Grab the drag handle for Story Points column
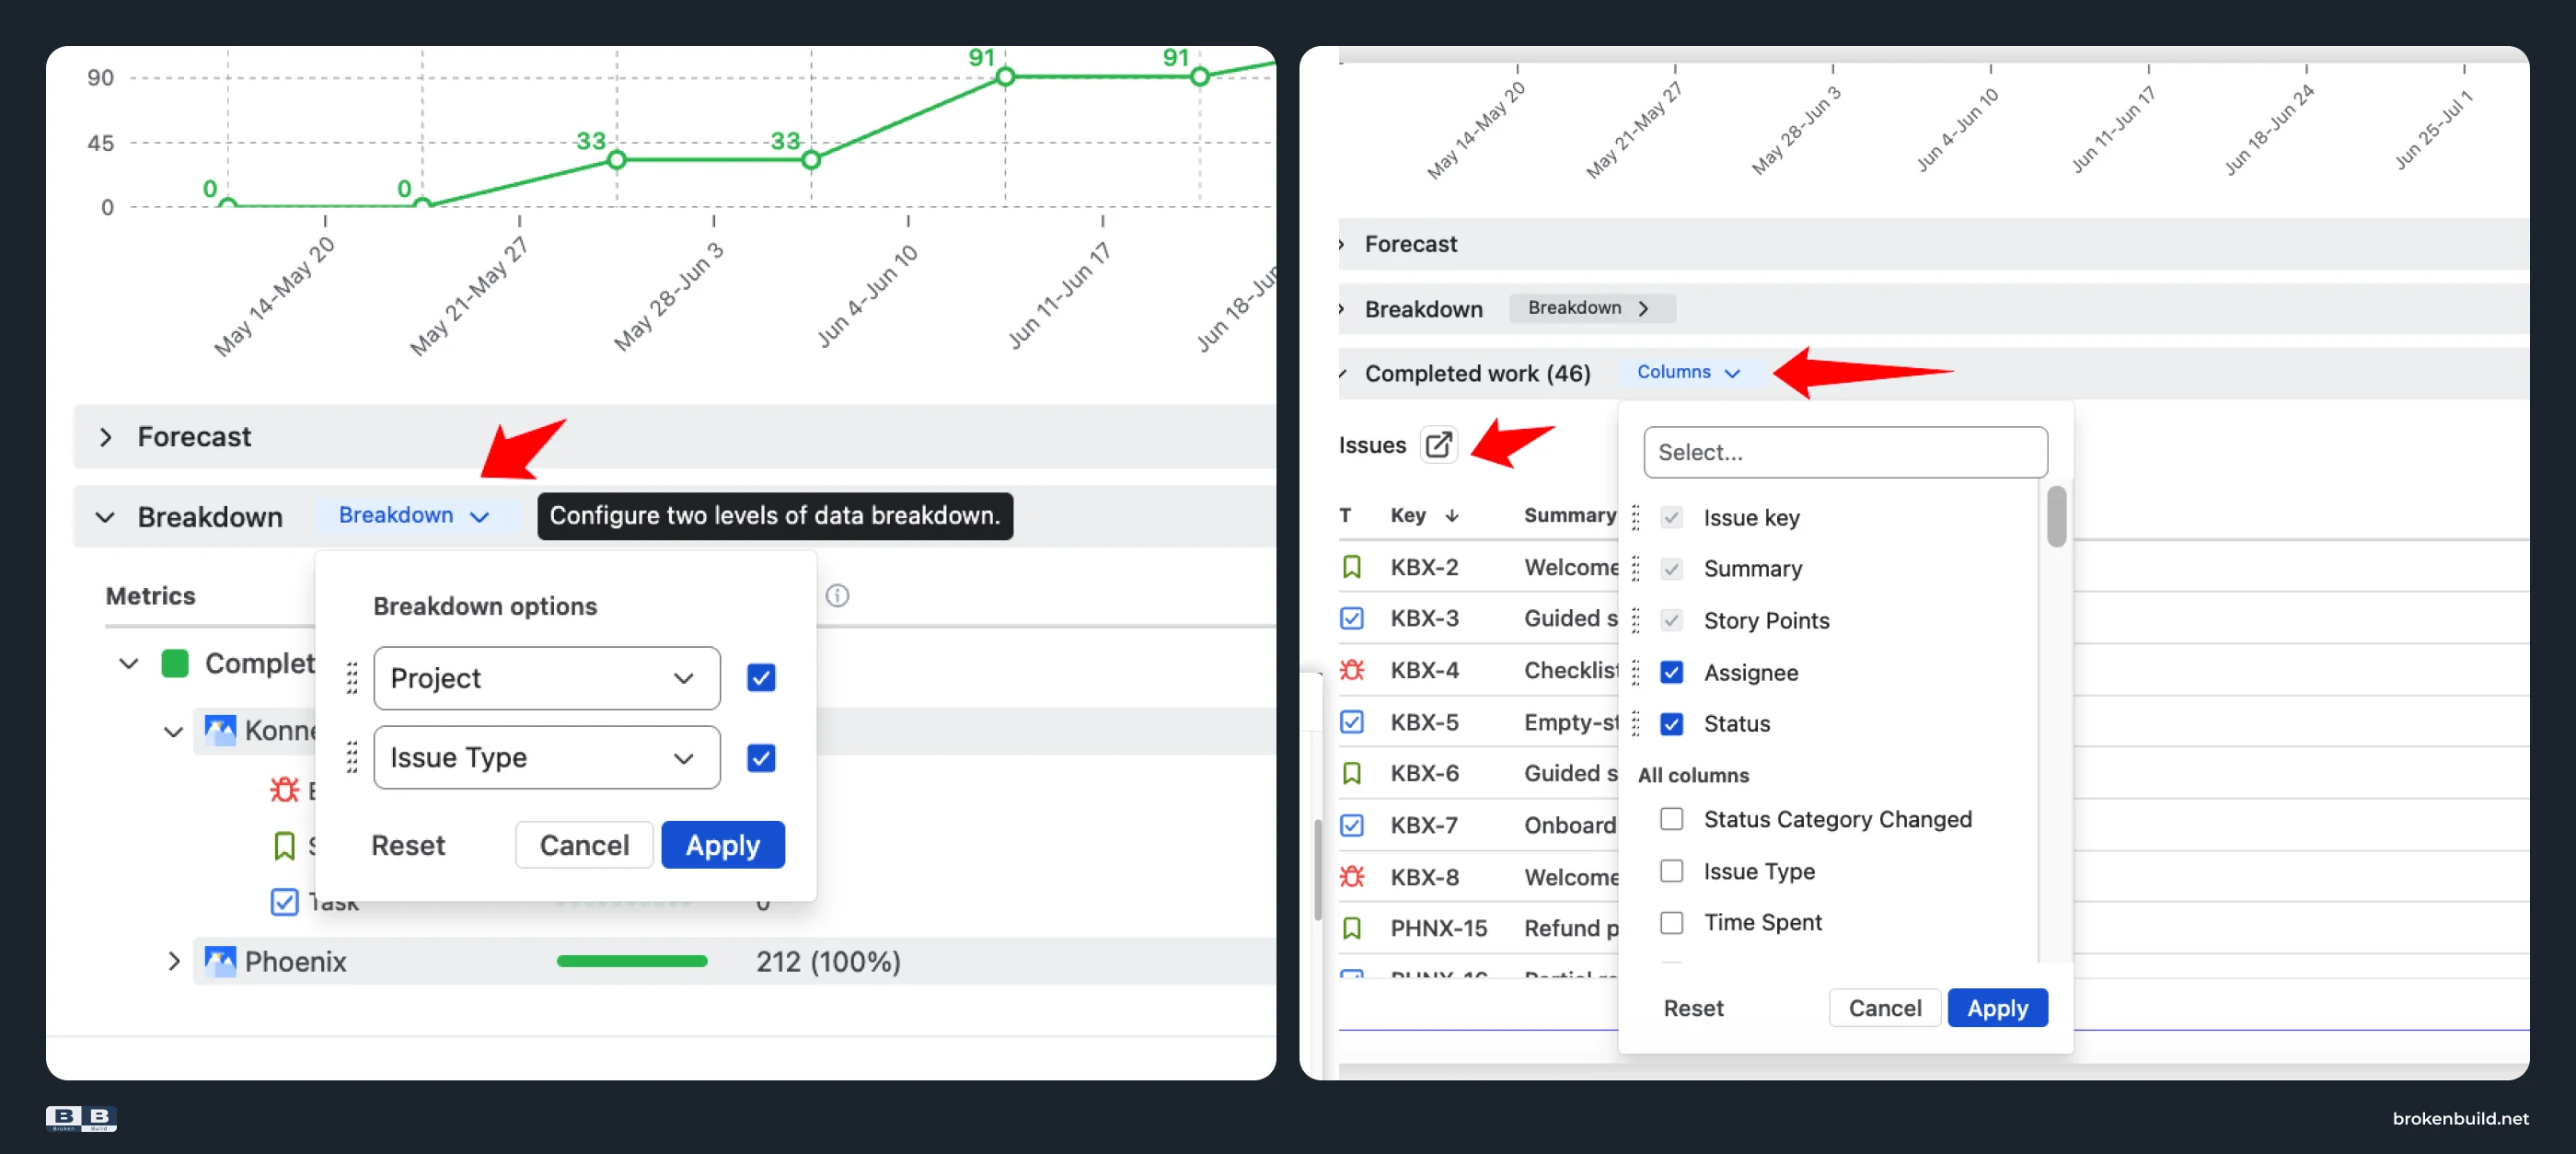2576x1154 pixels. tap(1636, 621)
